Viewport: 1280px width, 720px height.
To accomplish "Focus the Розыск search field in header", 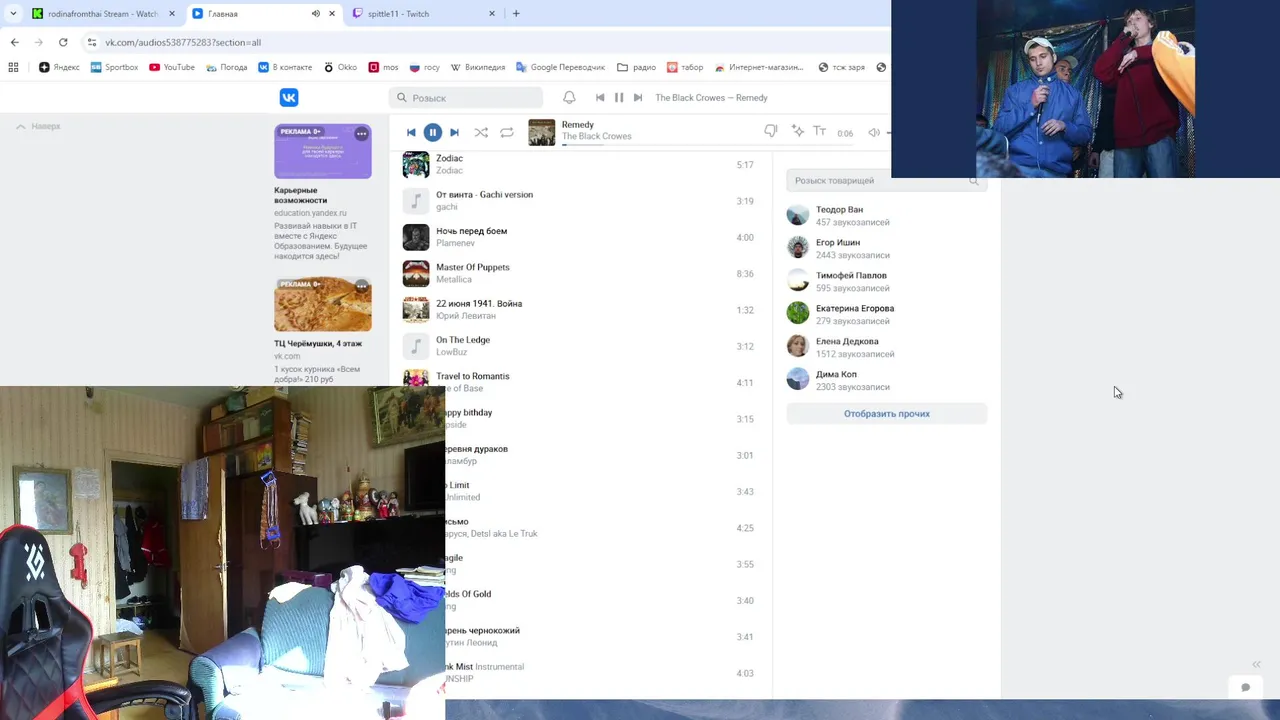I will click(466, 98).
